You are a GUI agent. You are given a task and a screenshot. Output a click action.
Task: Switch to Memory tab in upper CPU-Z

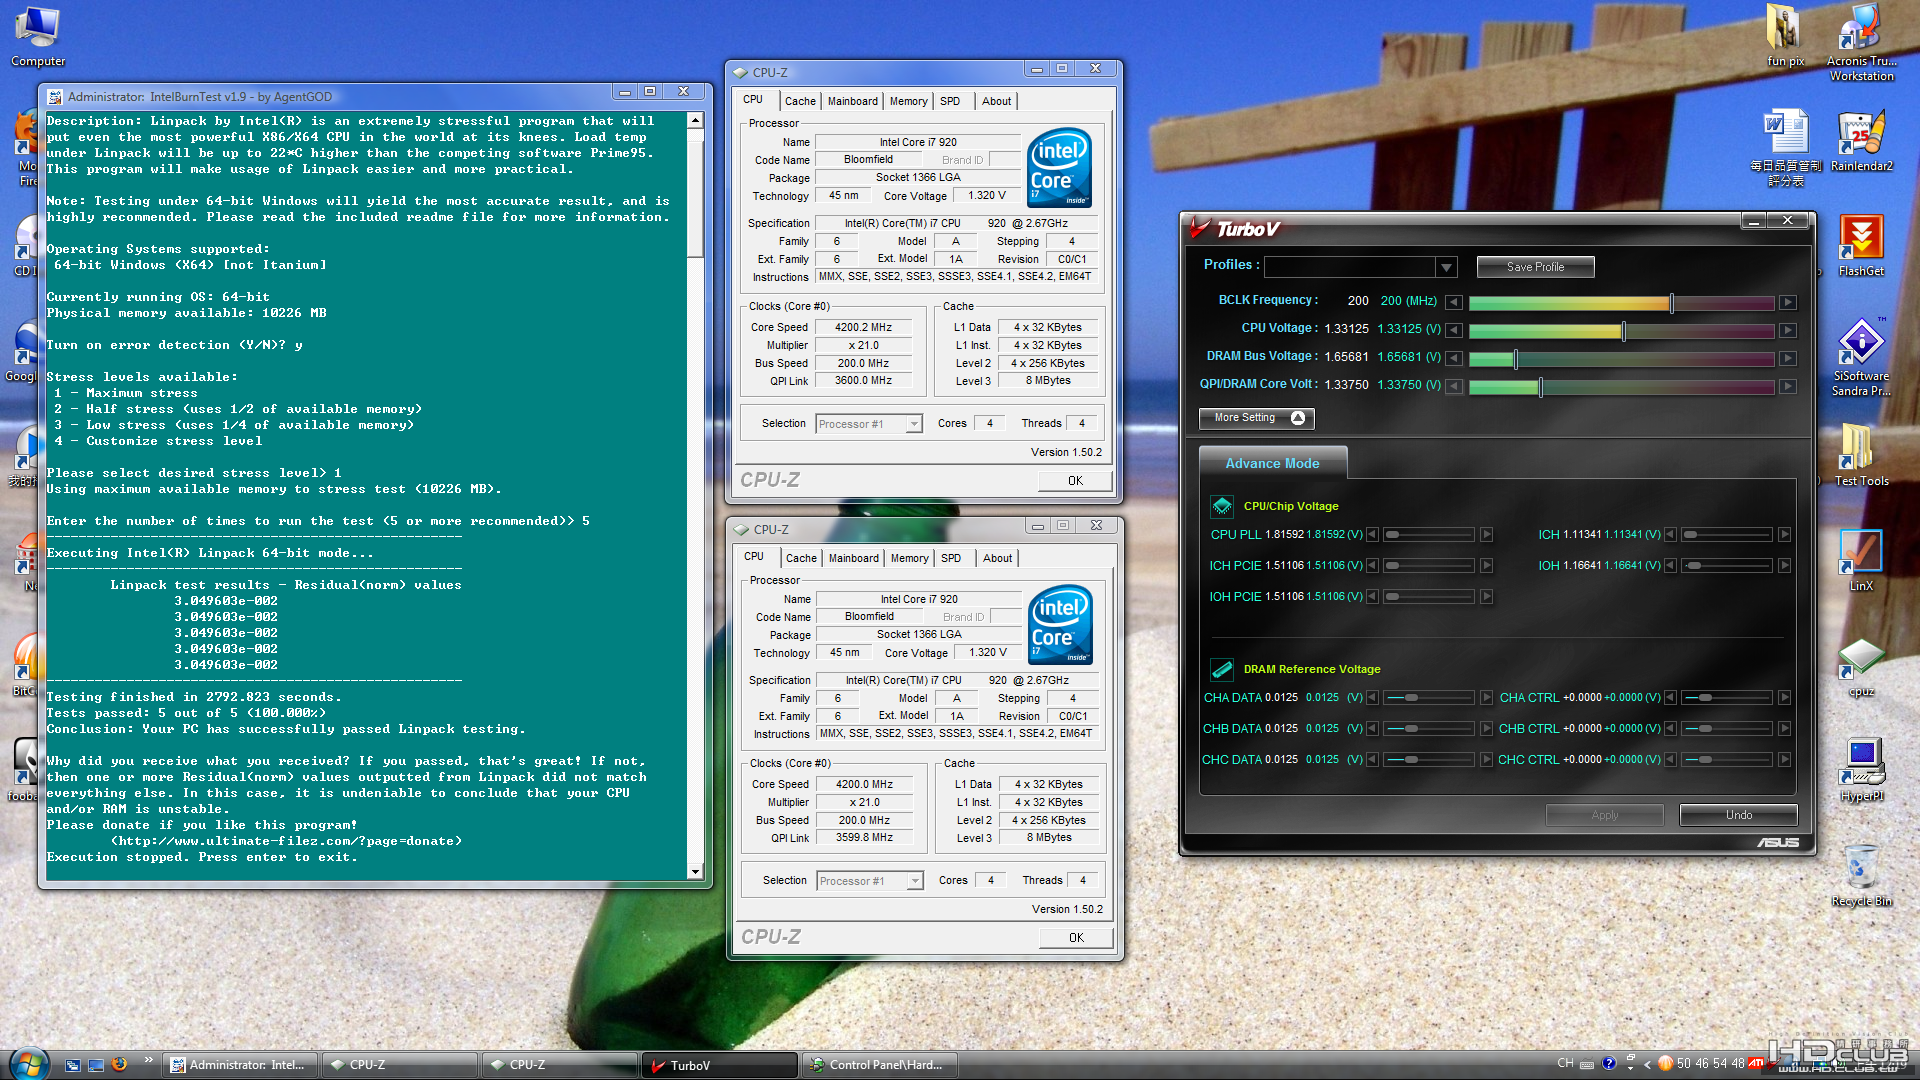[x=908, y=101]
